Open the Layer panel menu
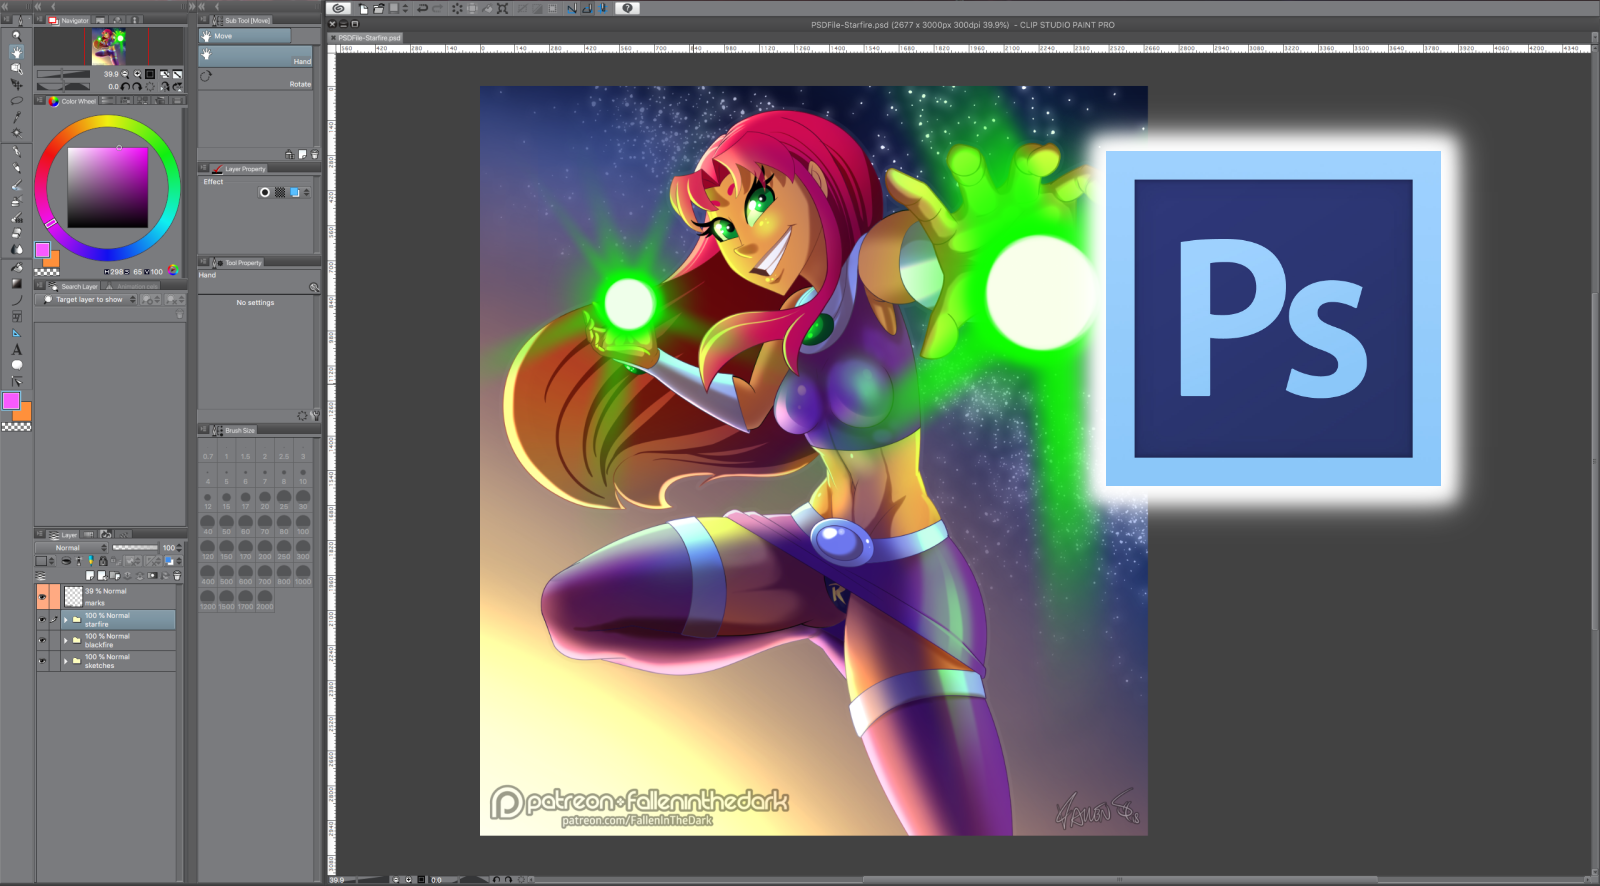The height and width of the screenshot is (886, 1600). tap(40, 535)
